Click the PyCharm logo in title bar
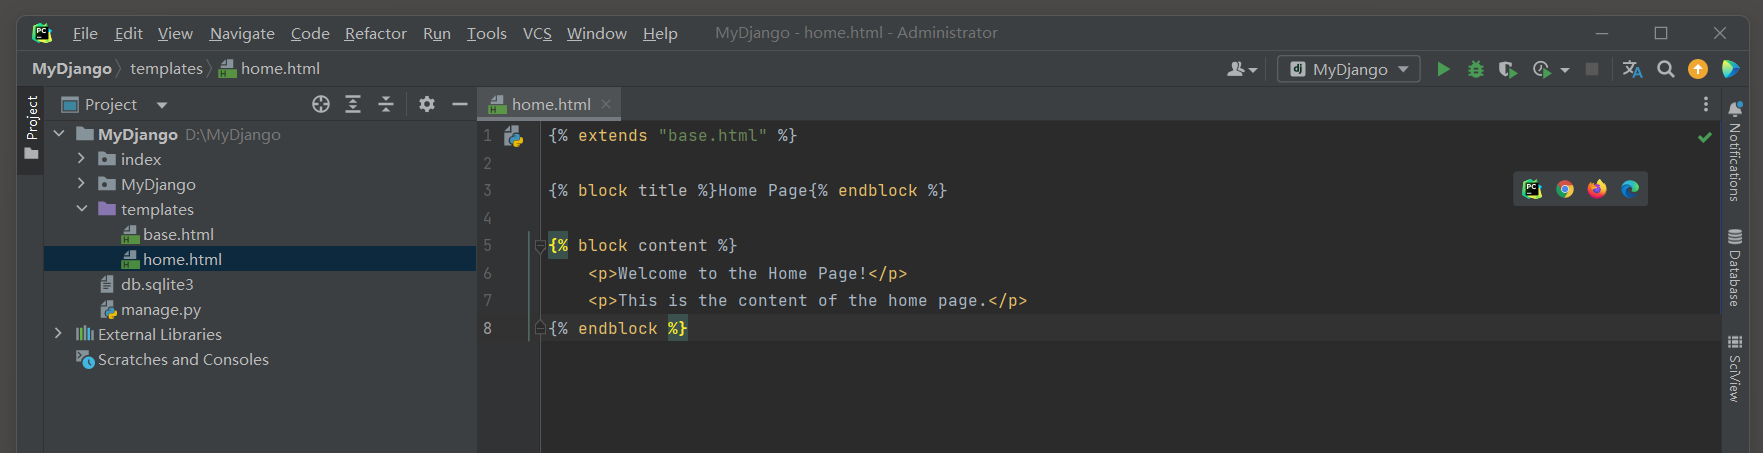Screen dimensions: 1763x453 pos(42,33)
